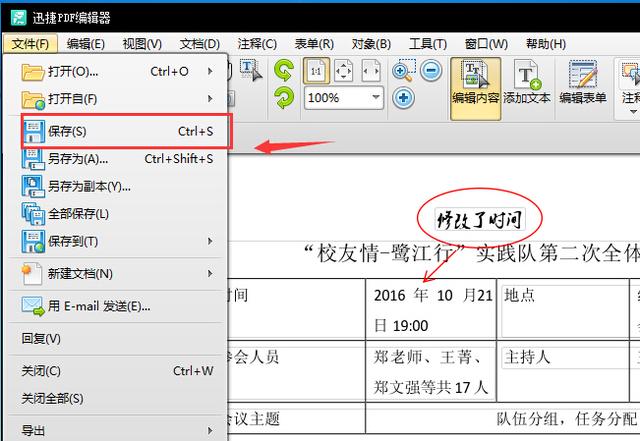
Task: Set actual size with the 1:1 icon
Action: 316,71
